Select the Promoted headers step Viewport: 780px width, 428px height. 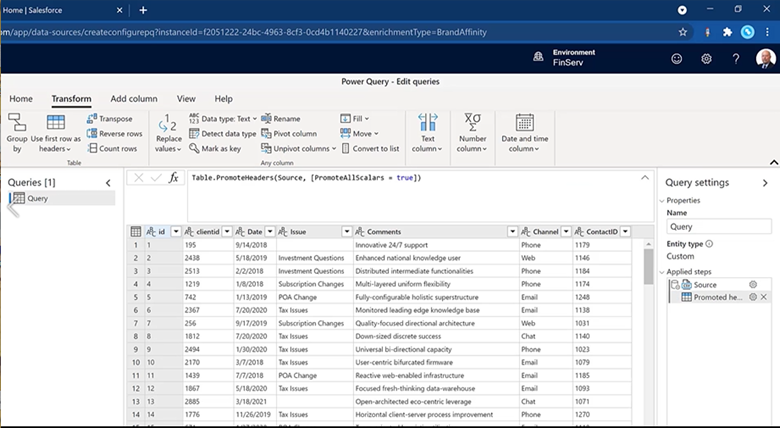[718, 297]
